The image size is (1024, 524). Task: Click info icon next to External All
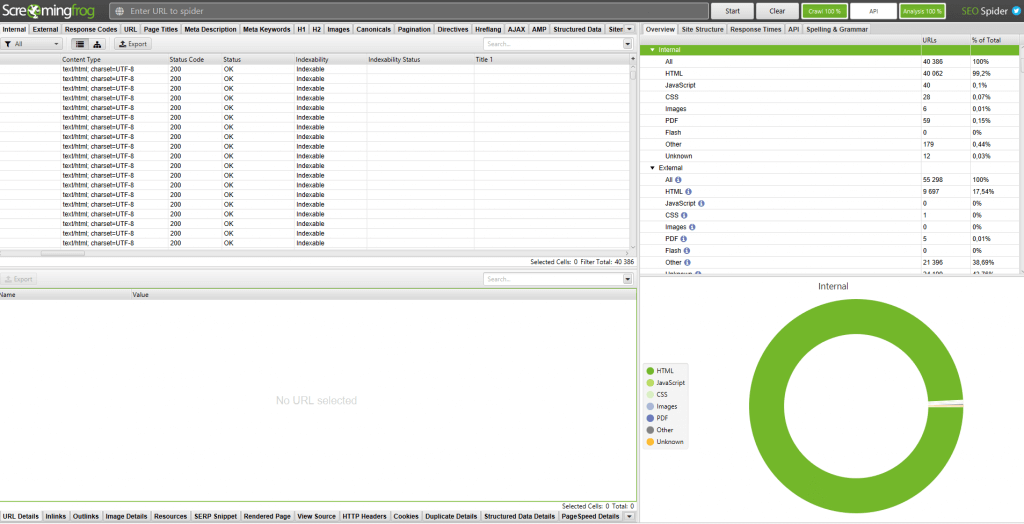click(679, 179)
